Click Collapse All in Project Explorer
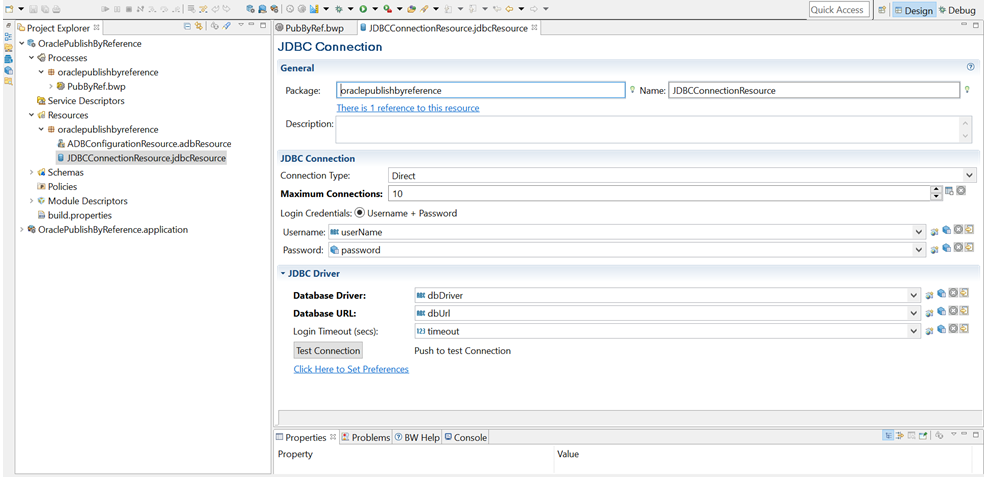 click(x=187, y=27)
